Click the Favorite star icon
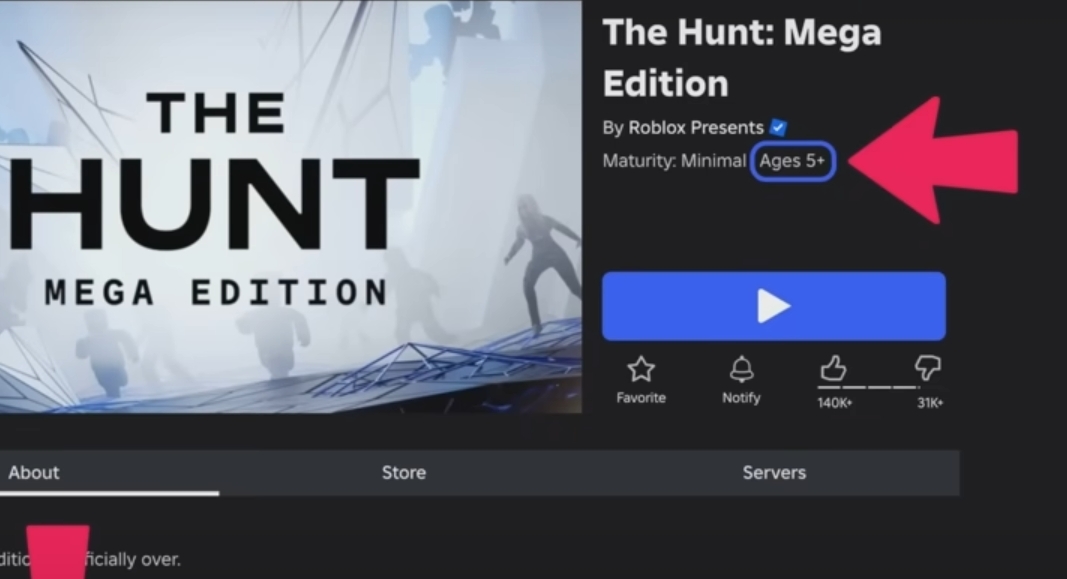Screen dimensions: 1067x579 (x=641, y=370)
